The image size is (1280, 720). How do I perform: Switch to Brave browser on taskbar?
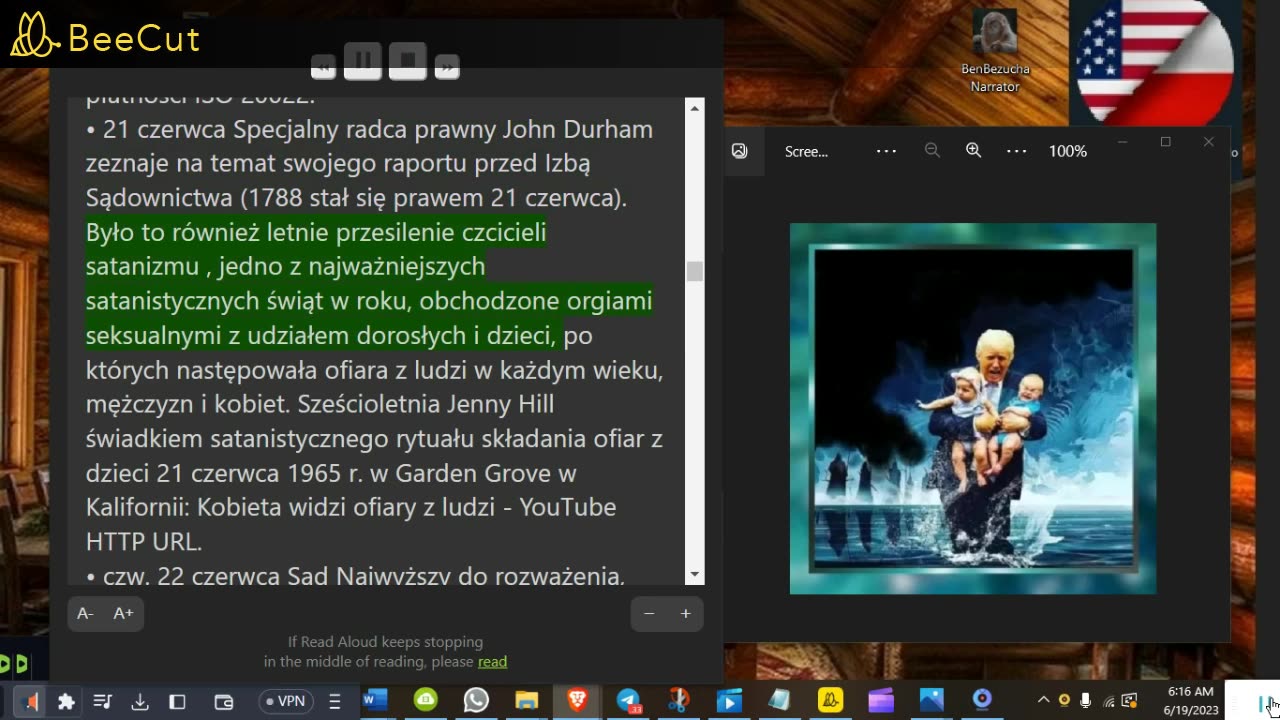pyautogui.click(x=577, y=701)
